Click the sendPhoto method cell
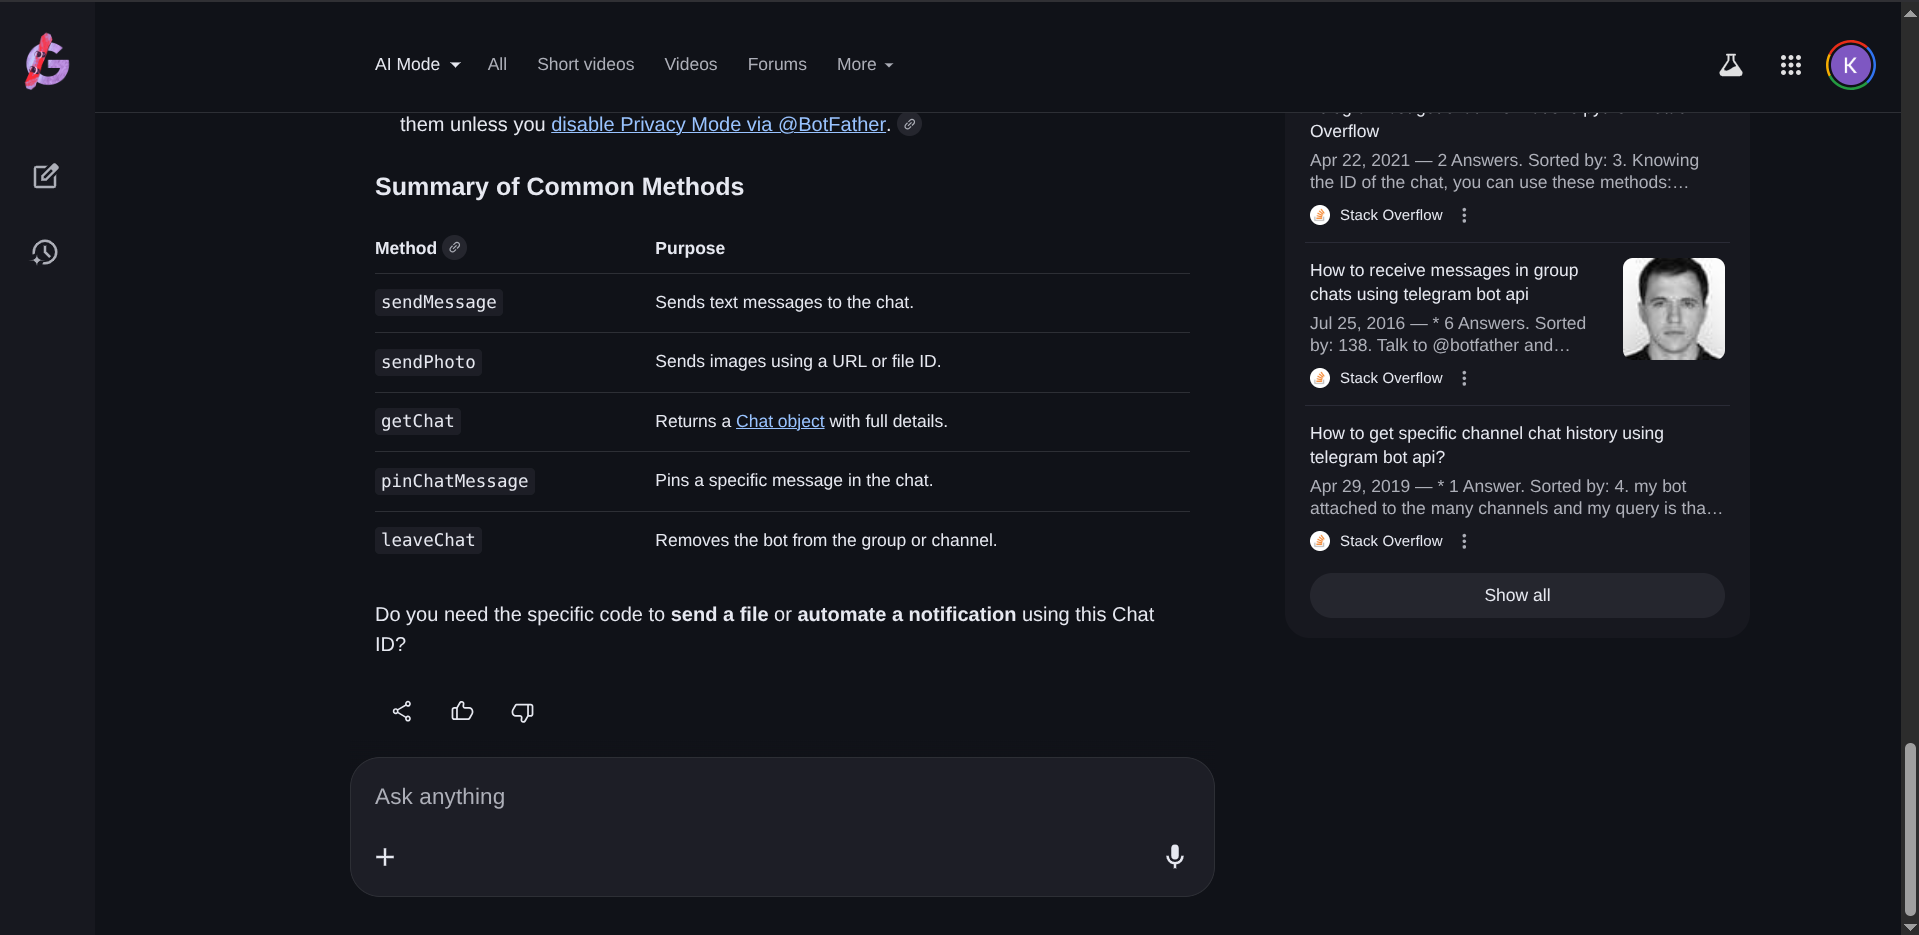This screenshot has height=935, width=1919. 428,362
